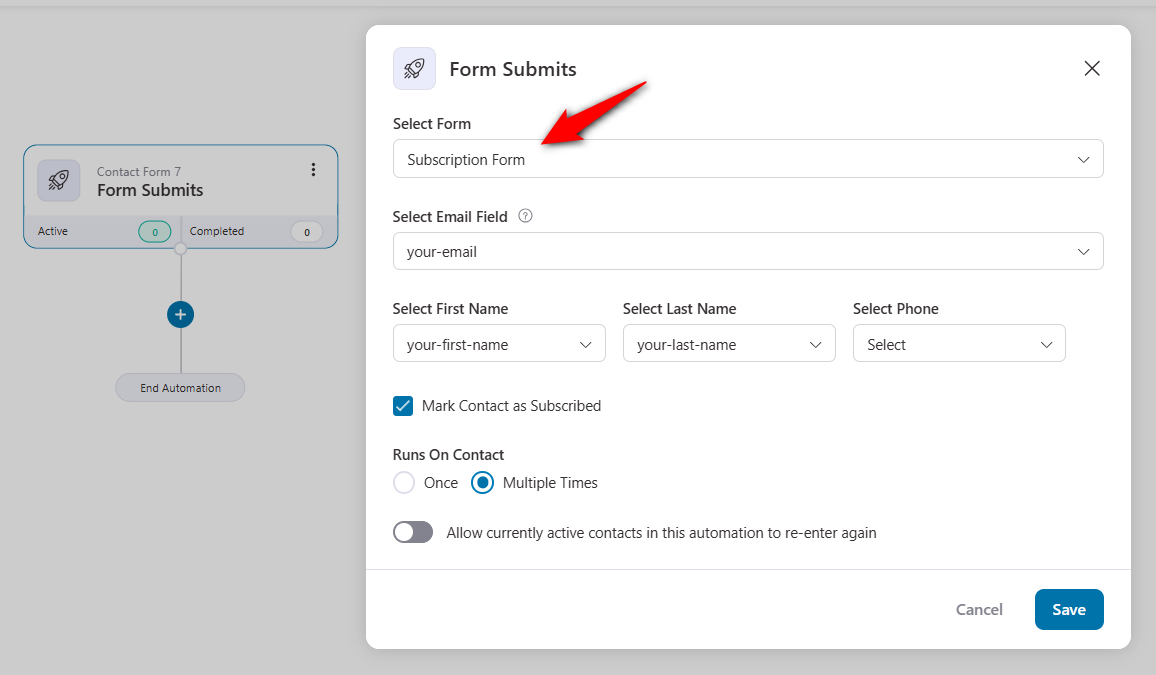Open the your-email field dropdown
Viewport: 1156px width, 675px height.
(x=748, y=251)
